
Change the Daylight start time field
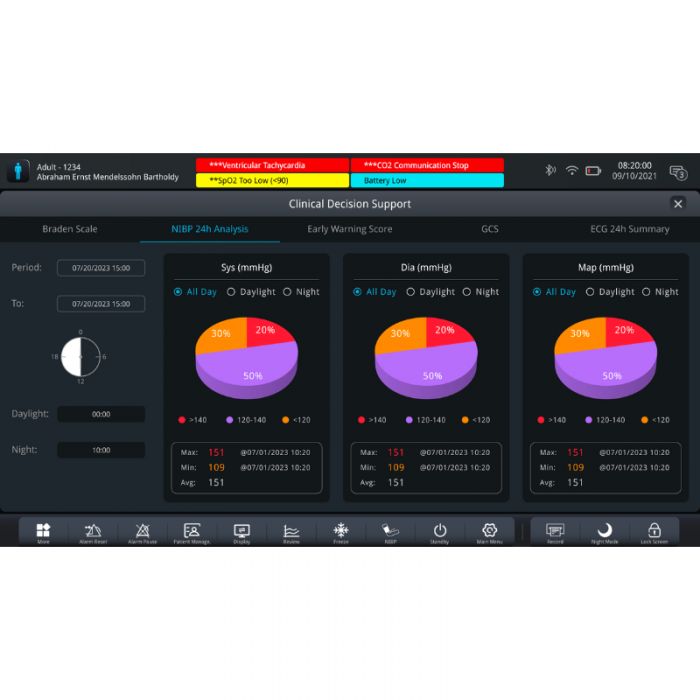click(101, 414)
